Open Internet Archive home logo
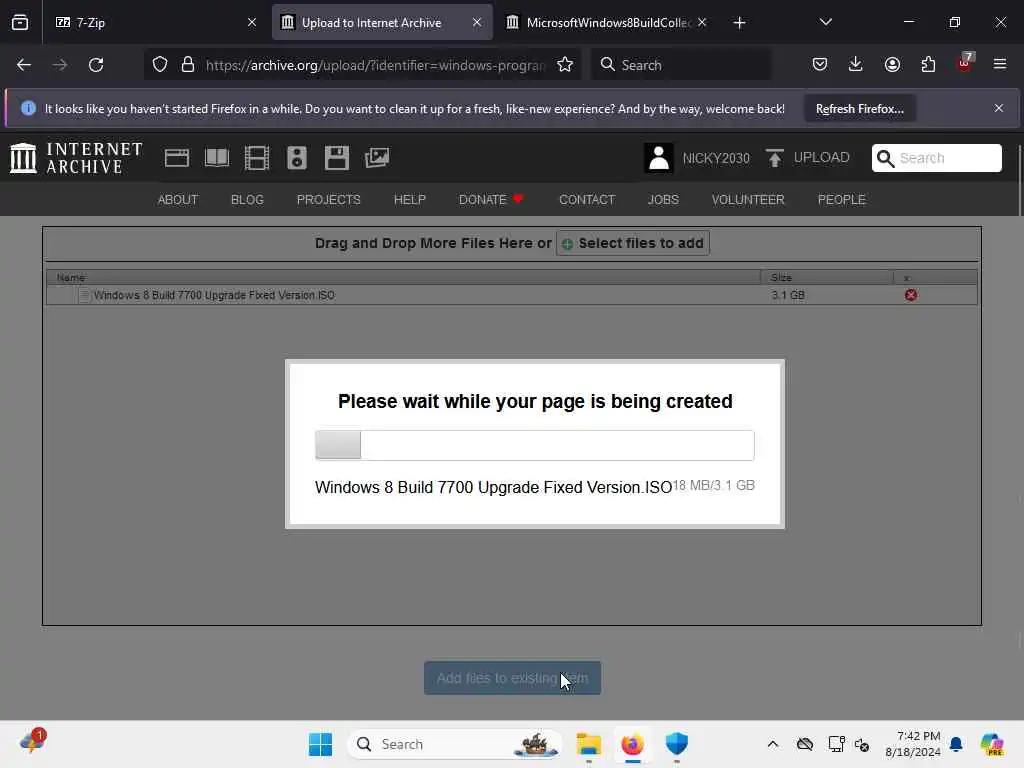The height and width of the screenshot is (768, 1024). [x=76, y=158]
